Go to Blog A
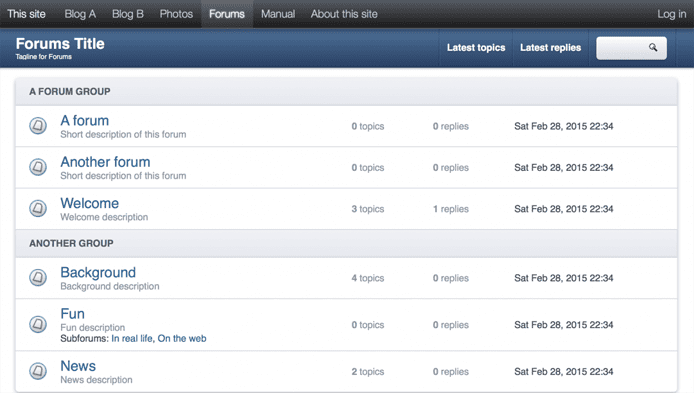The height and width of the screenshot is (393, 694). [80, 14]
